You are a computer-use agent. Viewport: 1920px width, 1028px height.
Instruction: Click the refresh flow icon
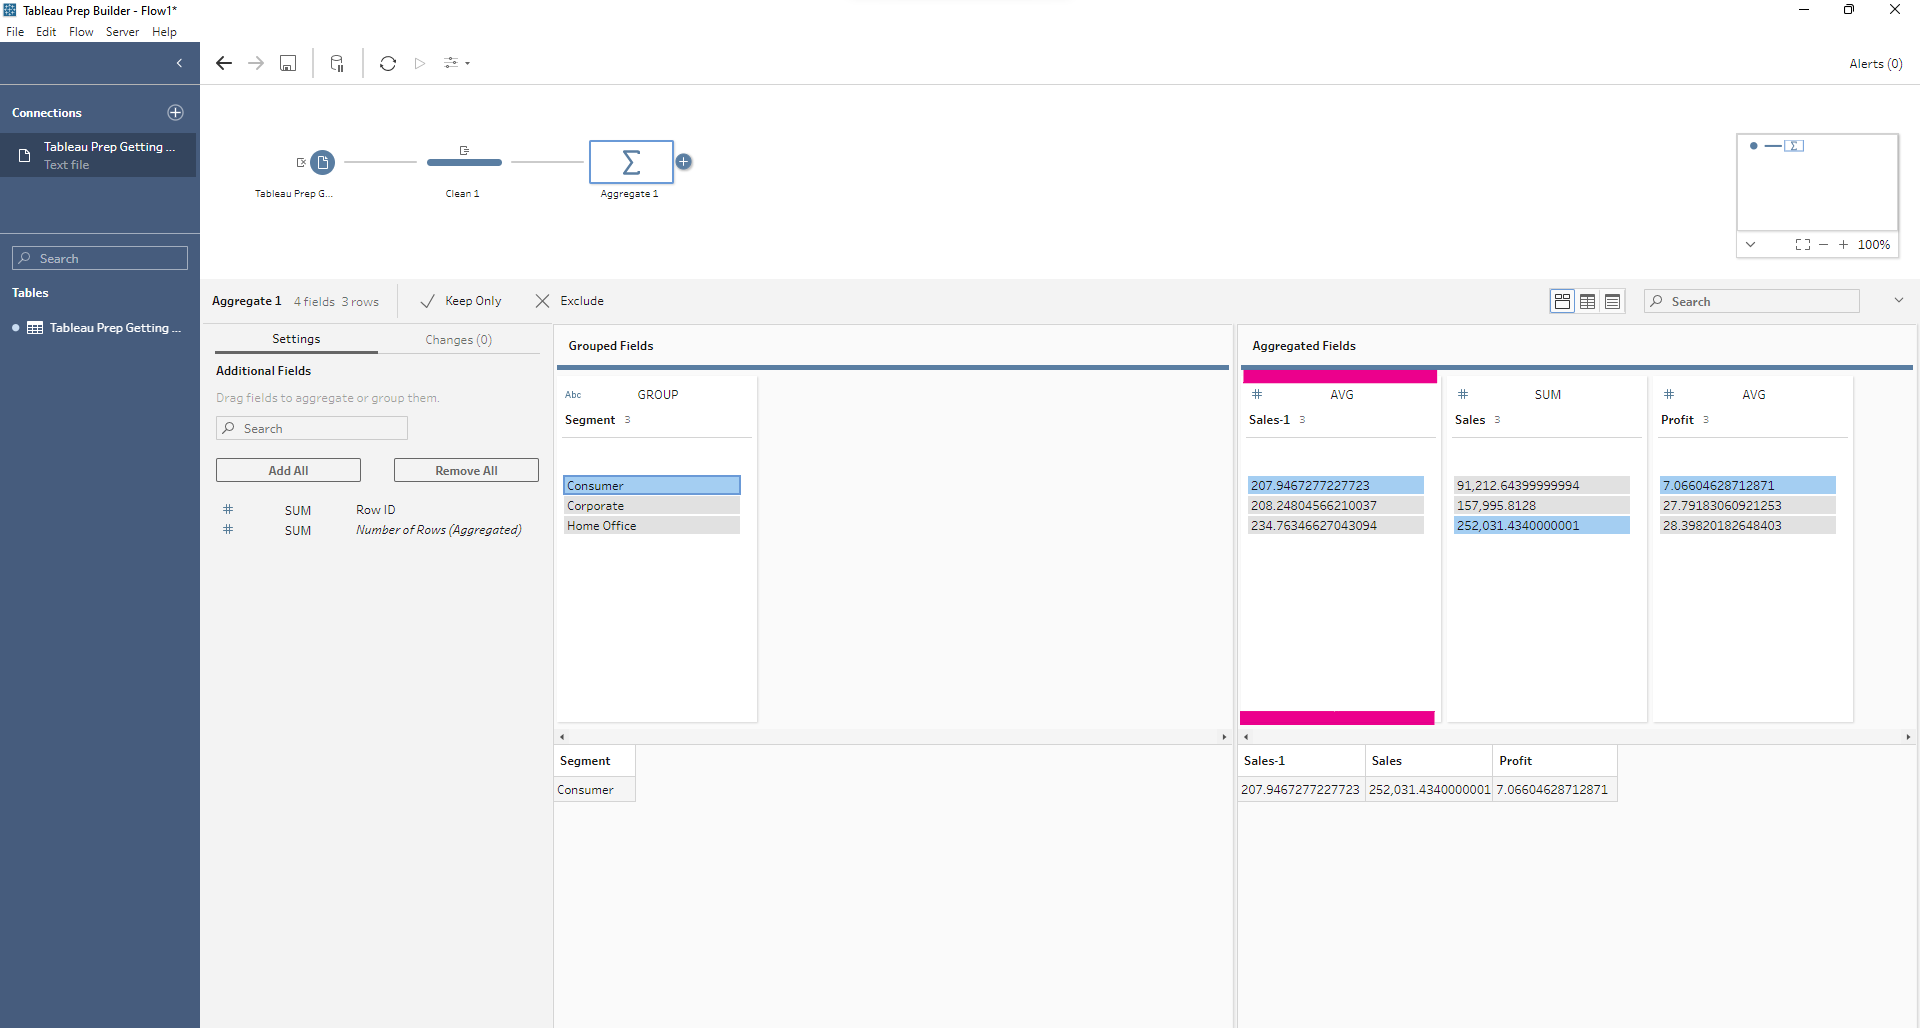[x=388, y=63]
